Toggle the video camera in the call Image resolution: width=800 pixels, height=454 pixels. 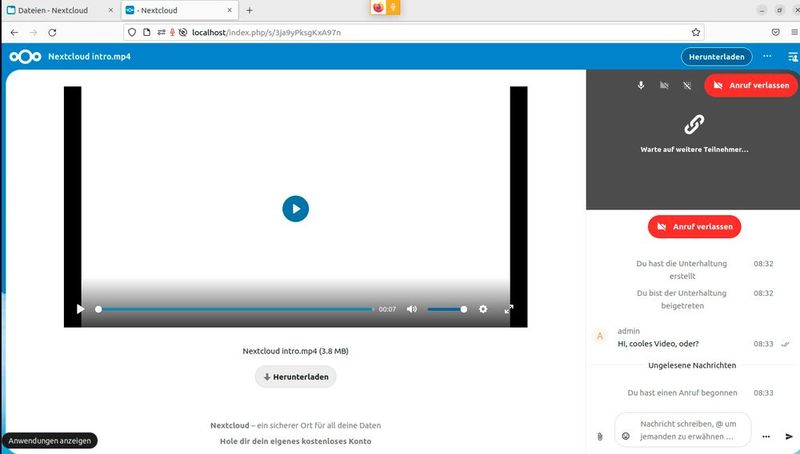[x=664, y=85]
